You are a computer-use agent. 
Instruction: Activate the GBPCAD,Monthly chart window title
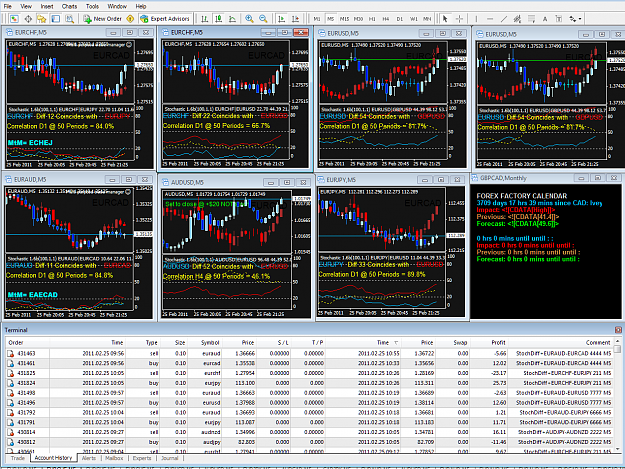[x=503, y=178]
